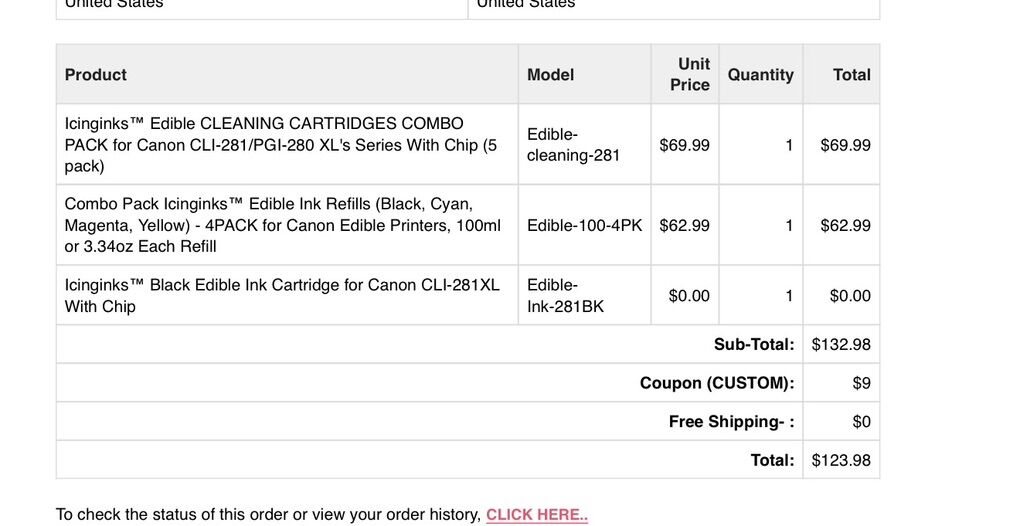
Task: Click the Unit Price column header
Action: pos(691,75)
